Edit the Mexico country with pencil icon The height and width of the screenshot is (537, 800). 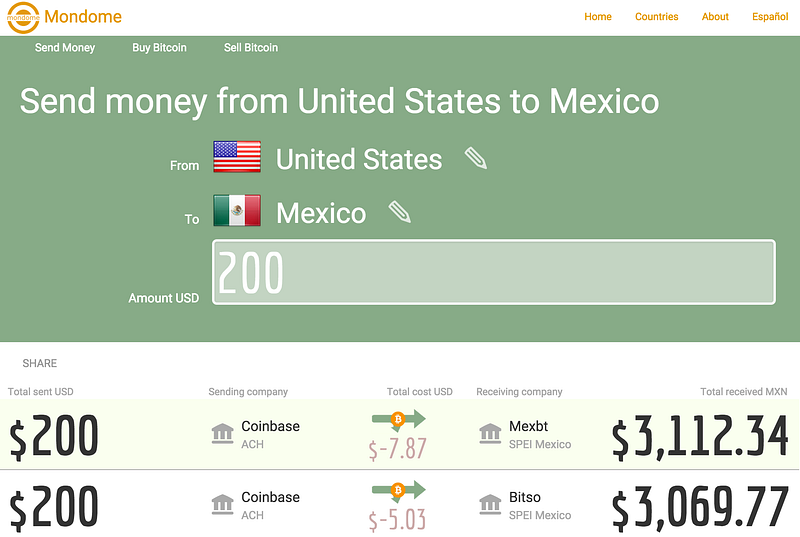[x=399, y=212]
